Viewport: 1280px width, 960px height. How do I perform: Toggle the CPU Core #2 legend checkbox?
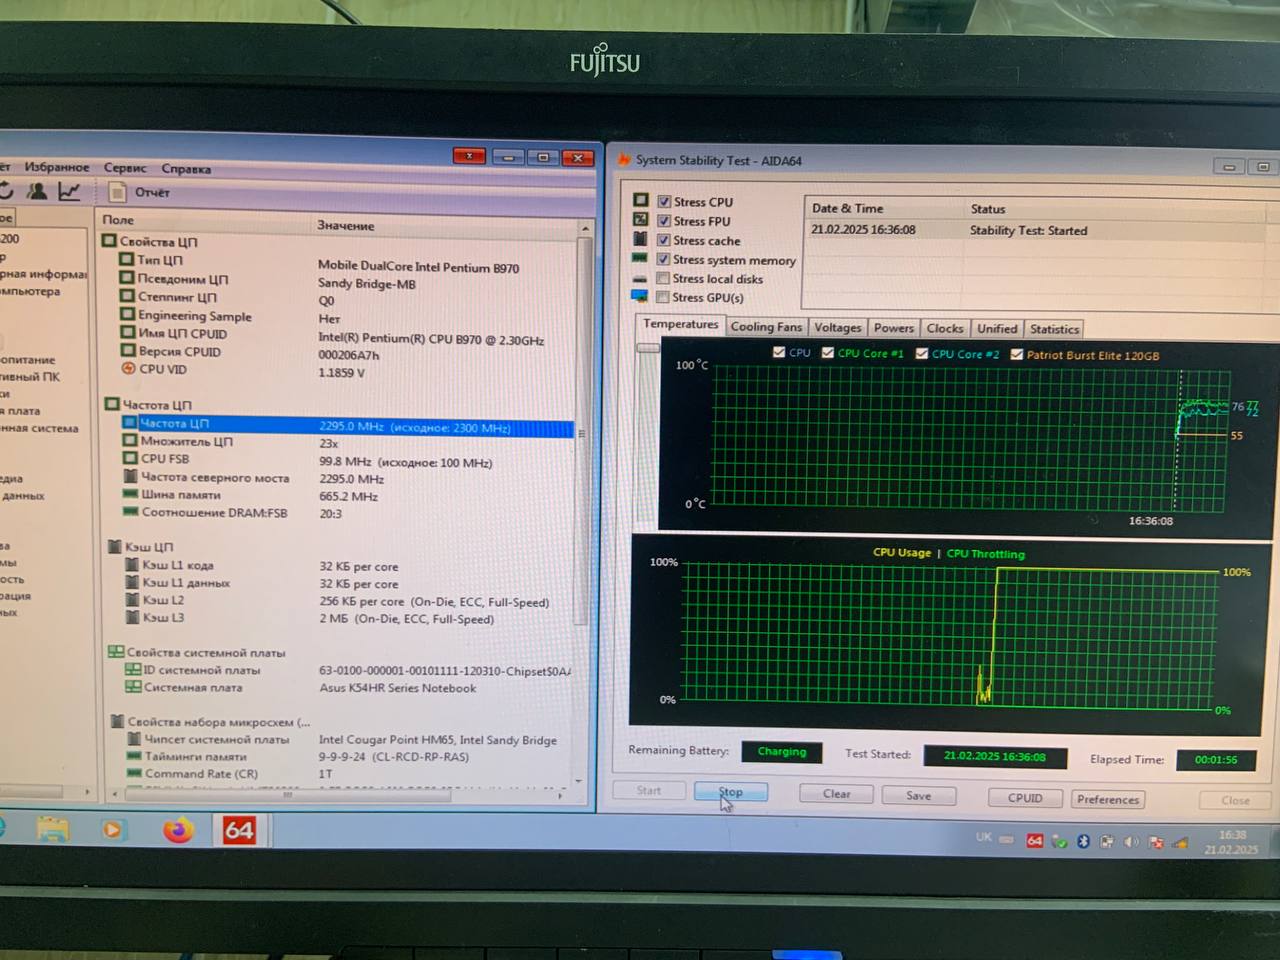(x=922, y=353)
